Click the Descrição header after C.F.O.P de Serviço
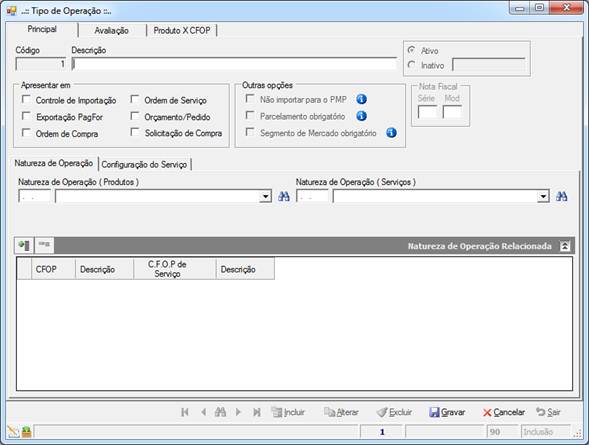The width and height of the screenshot is (589, 445). [245, 269]
